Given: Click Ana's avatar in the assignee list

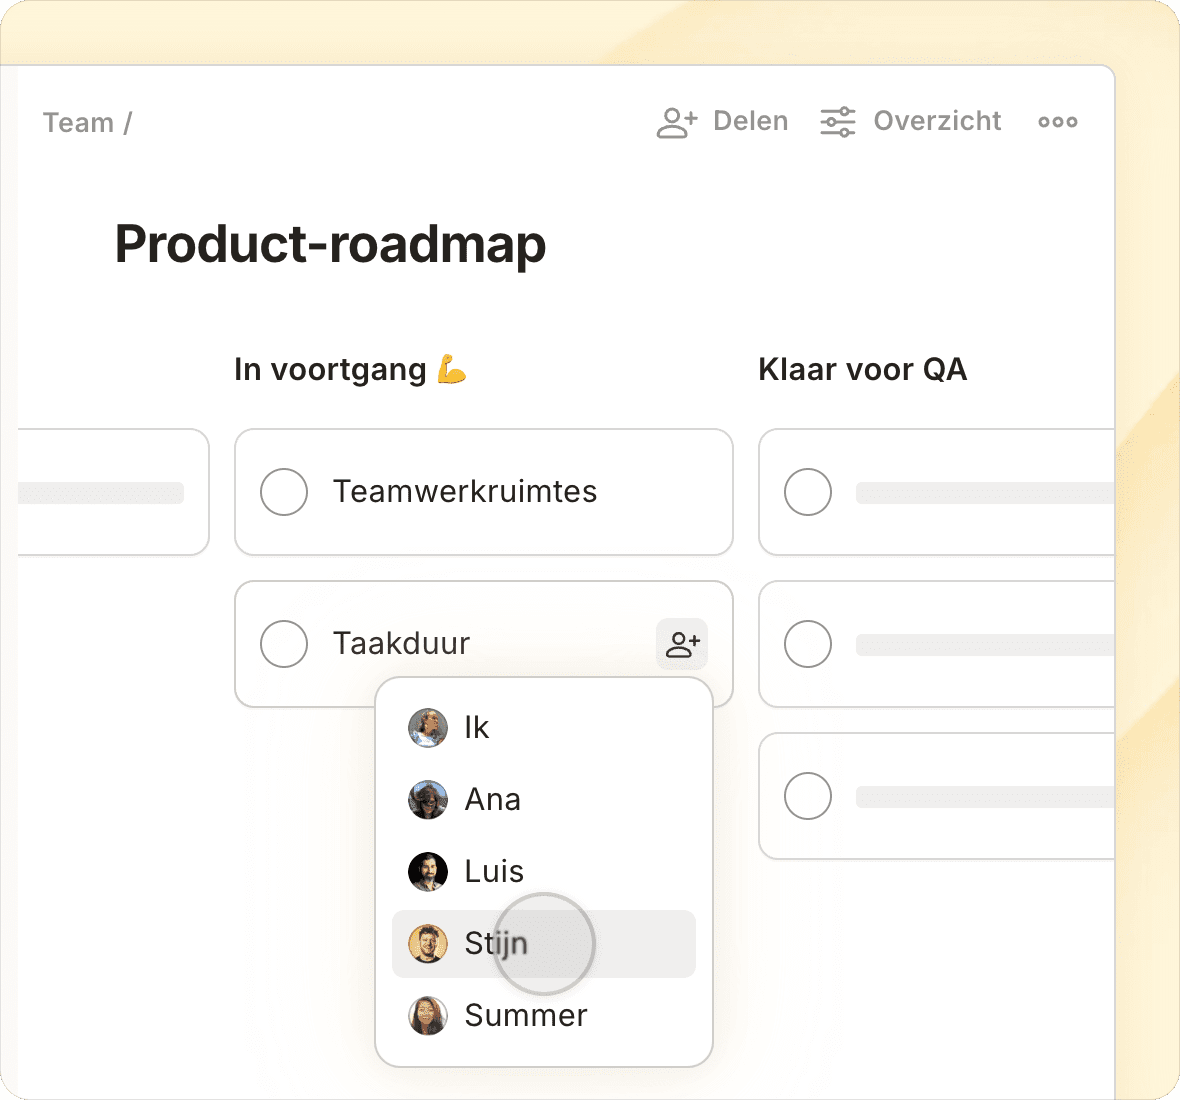Looking at the screenshot, I should pyautogui.click(x=427, y=799).
